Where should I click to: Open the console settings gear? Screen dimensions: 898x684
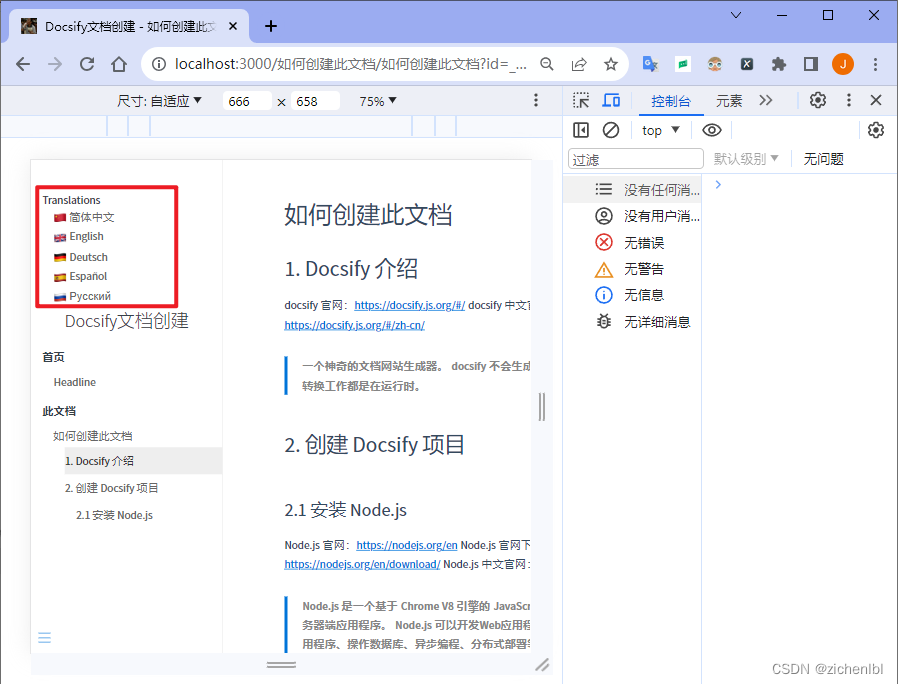[876, 131]
